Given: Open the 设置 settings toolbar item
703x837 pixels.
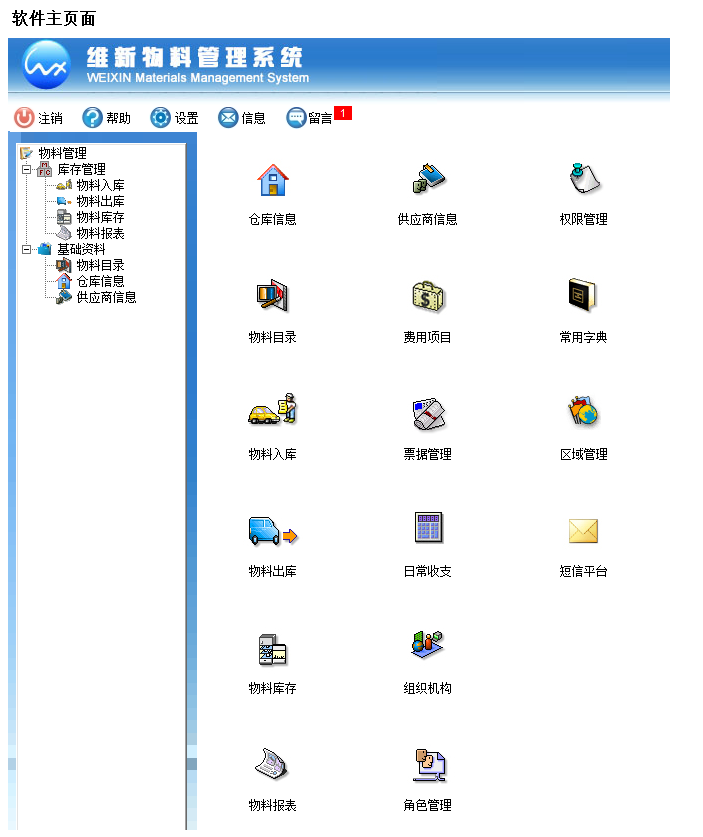Looking at the screenshot, I should coord(174,118).
